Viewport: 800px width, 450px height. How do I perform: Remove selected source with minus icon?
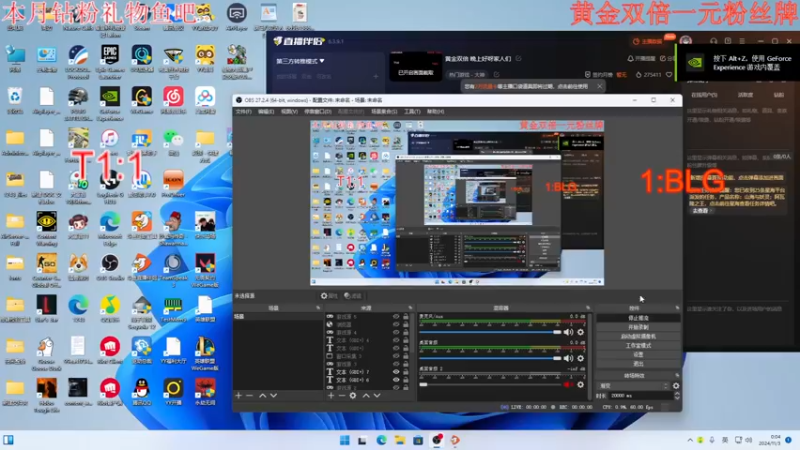coord(342,395)
